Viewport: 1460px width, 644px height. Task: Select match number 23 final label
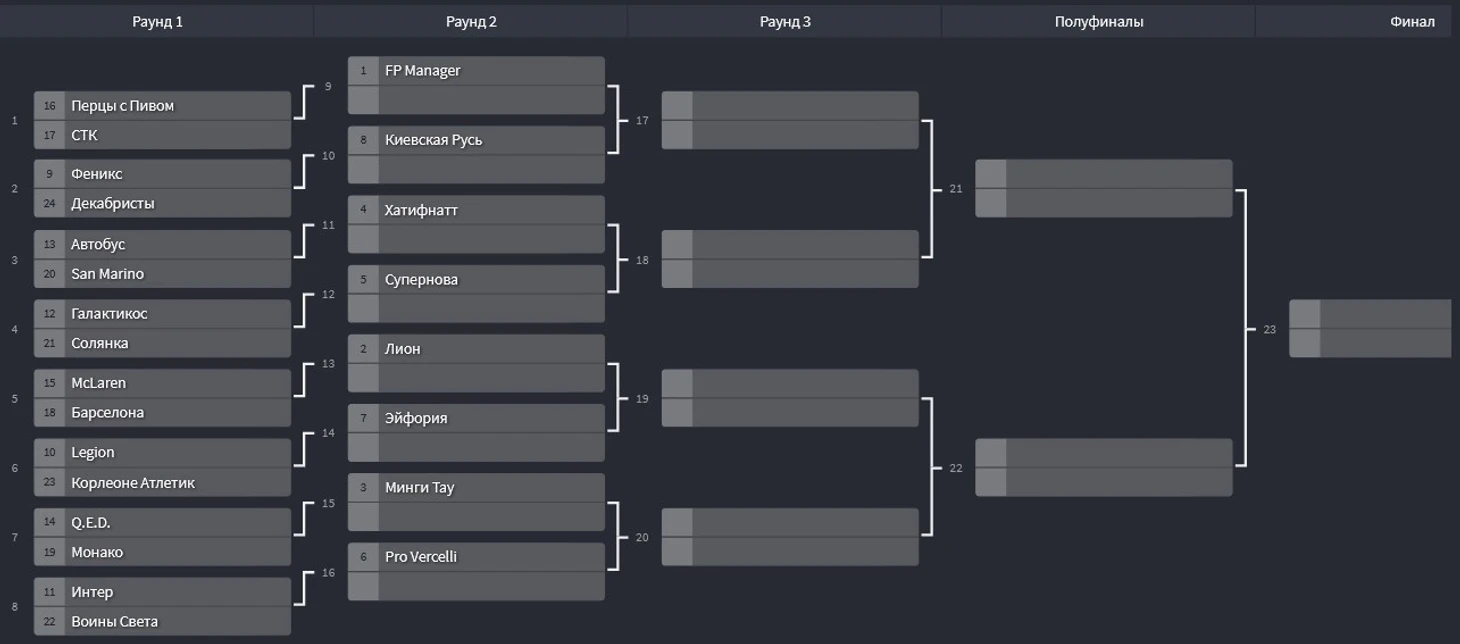point(1270,329)
